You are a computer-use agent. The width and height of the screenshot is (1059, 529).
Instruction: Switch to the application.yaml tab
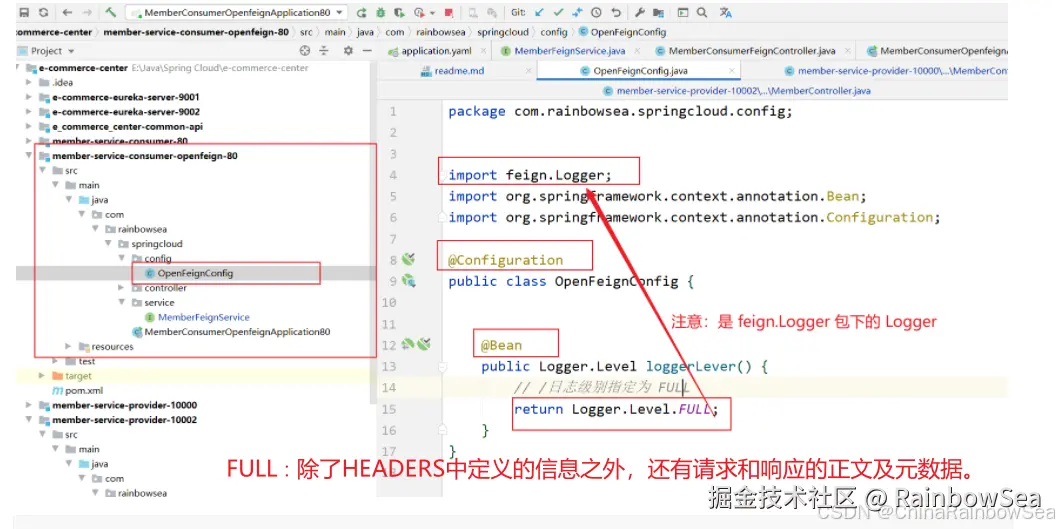[x=436, y=51]
